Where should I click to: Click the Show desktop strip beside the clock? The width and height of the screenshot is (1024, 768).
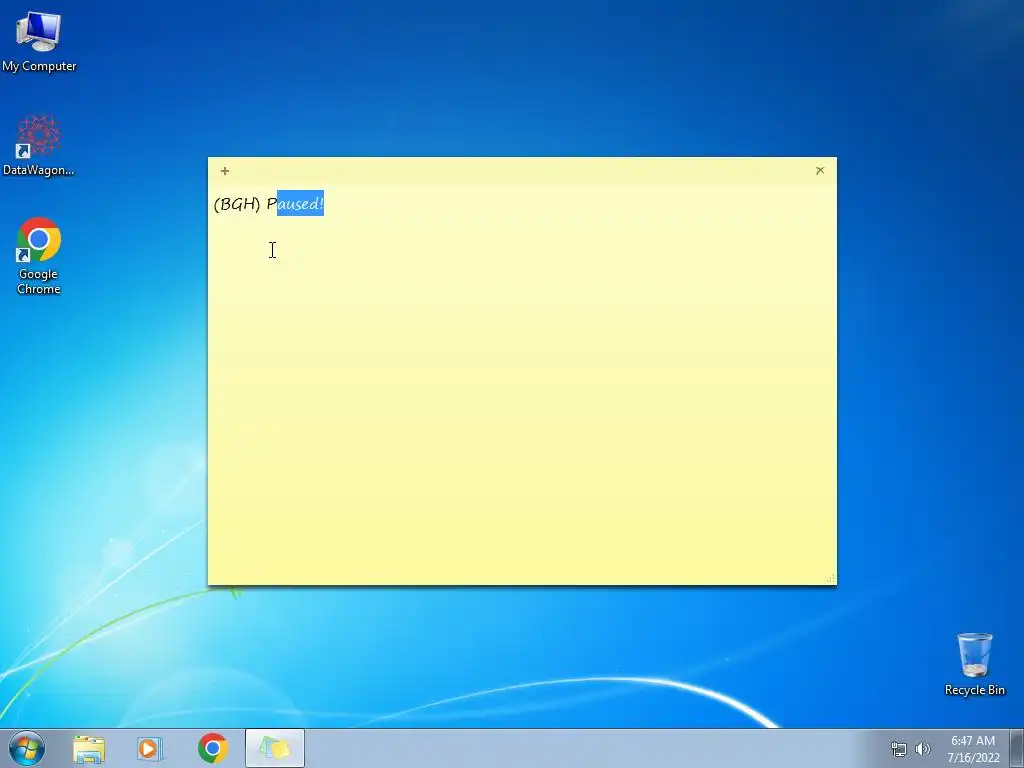(x=1017, y=748)
